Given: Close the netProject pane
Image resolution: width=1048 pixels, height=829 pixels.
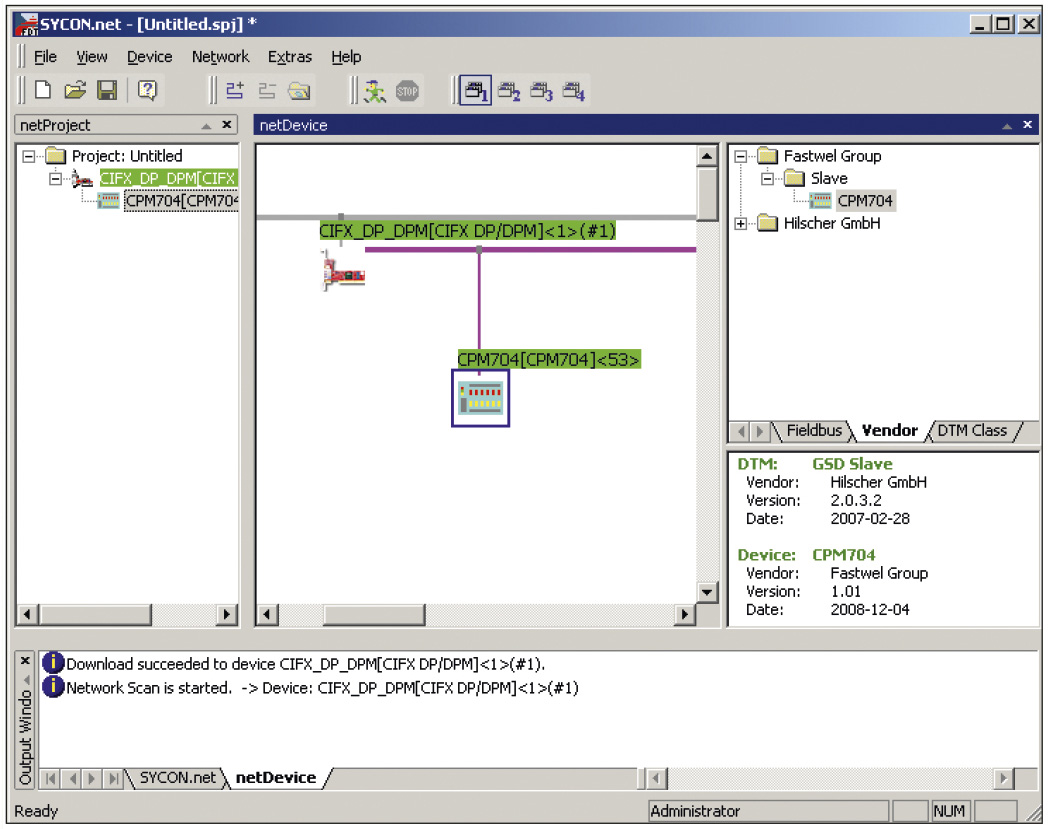Looking at the screenshot, I should (227, 125).
